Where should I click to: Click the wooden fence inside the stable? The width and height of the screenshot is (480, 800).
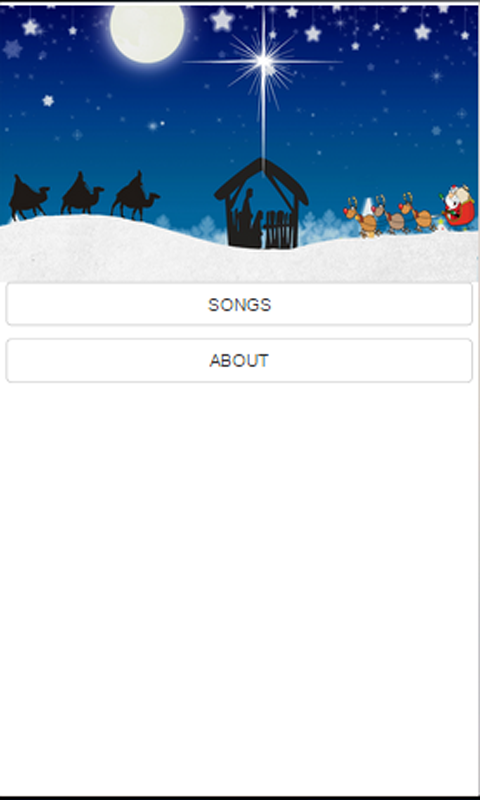click(280, 228)
